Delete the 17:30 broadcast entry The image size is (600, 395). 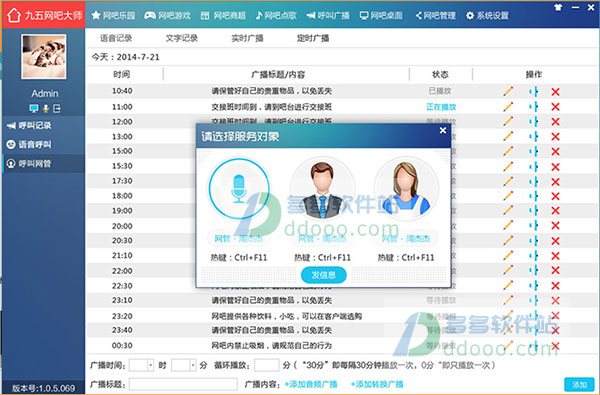[x=556, y=181]
